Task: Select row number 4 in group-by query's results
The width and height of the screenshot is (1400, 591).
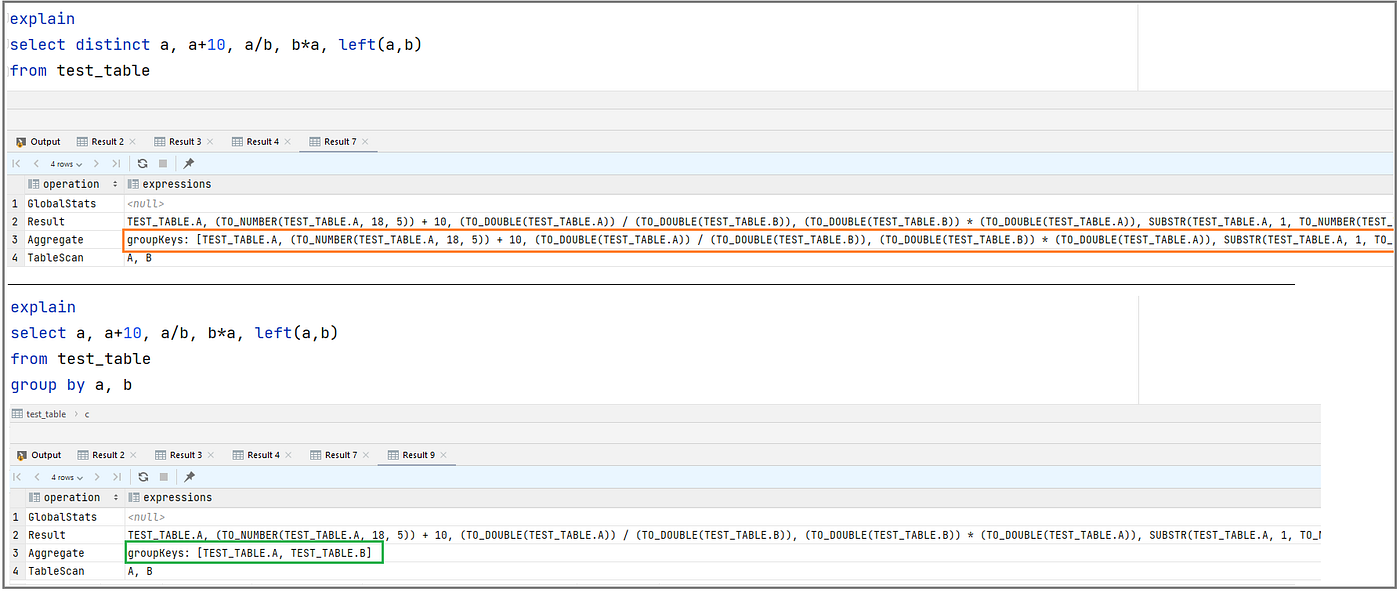Action: pos(15,571)
